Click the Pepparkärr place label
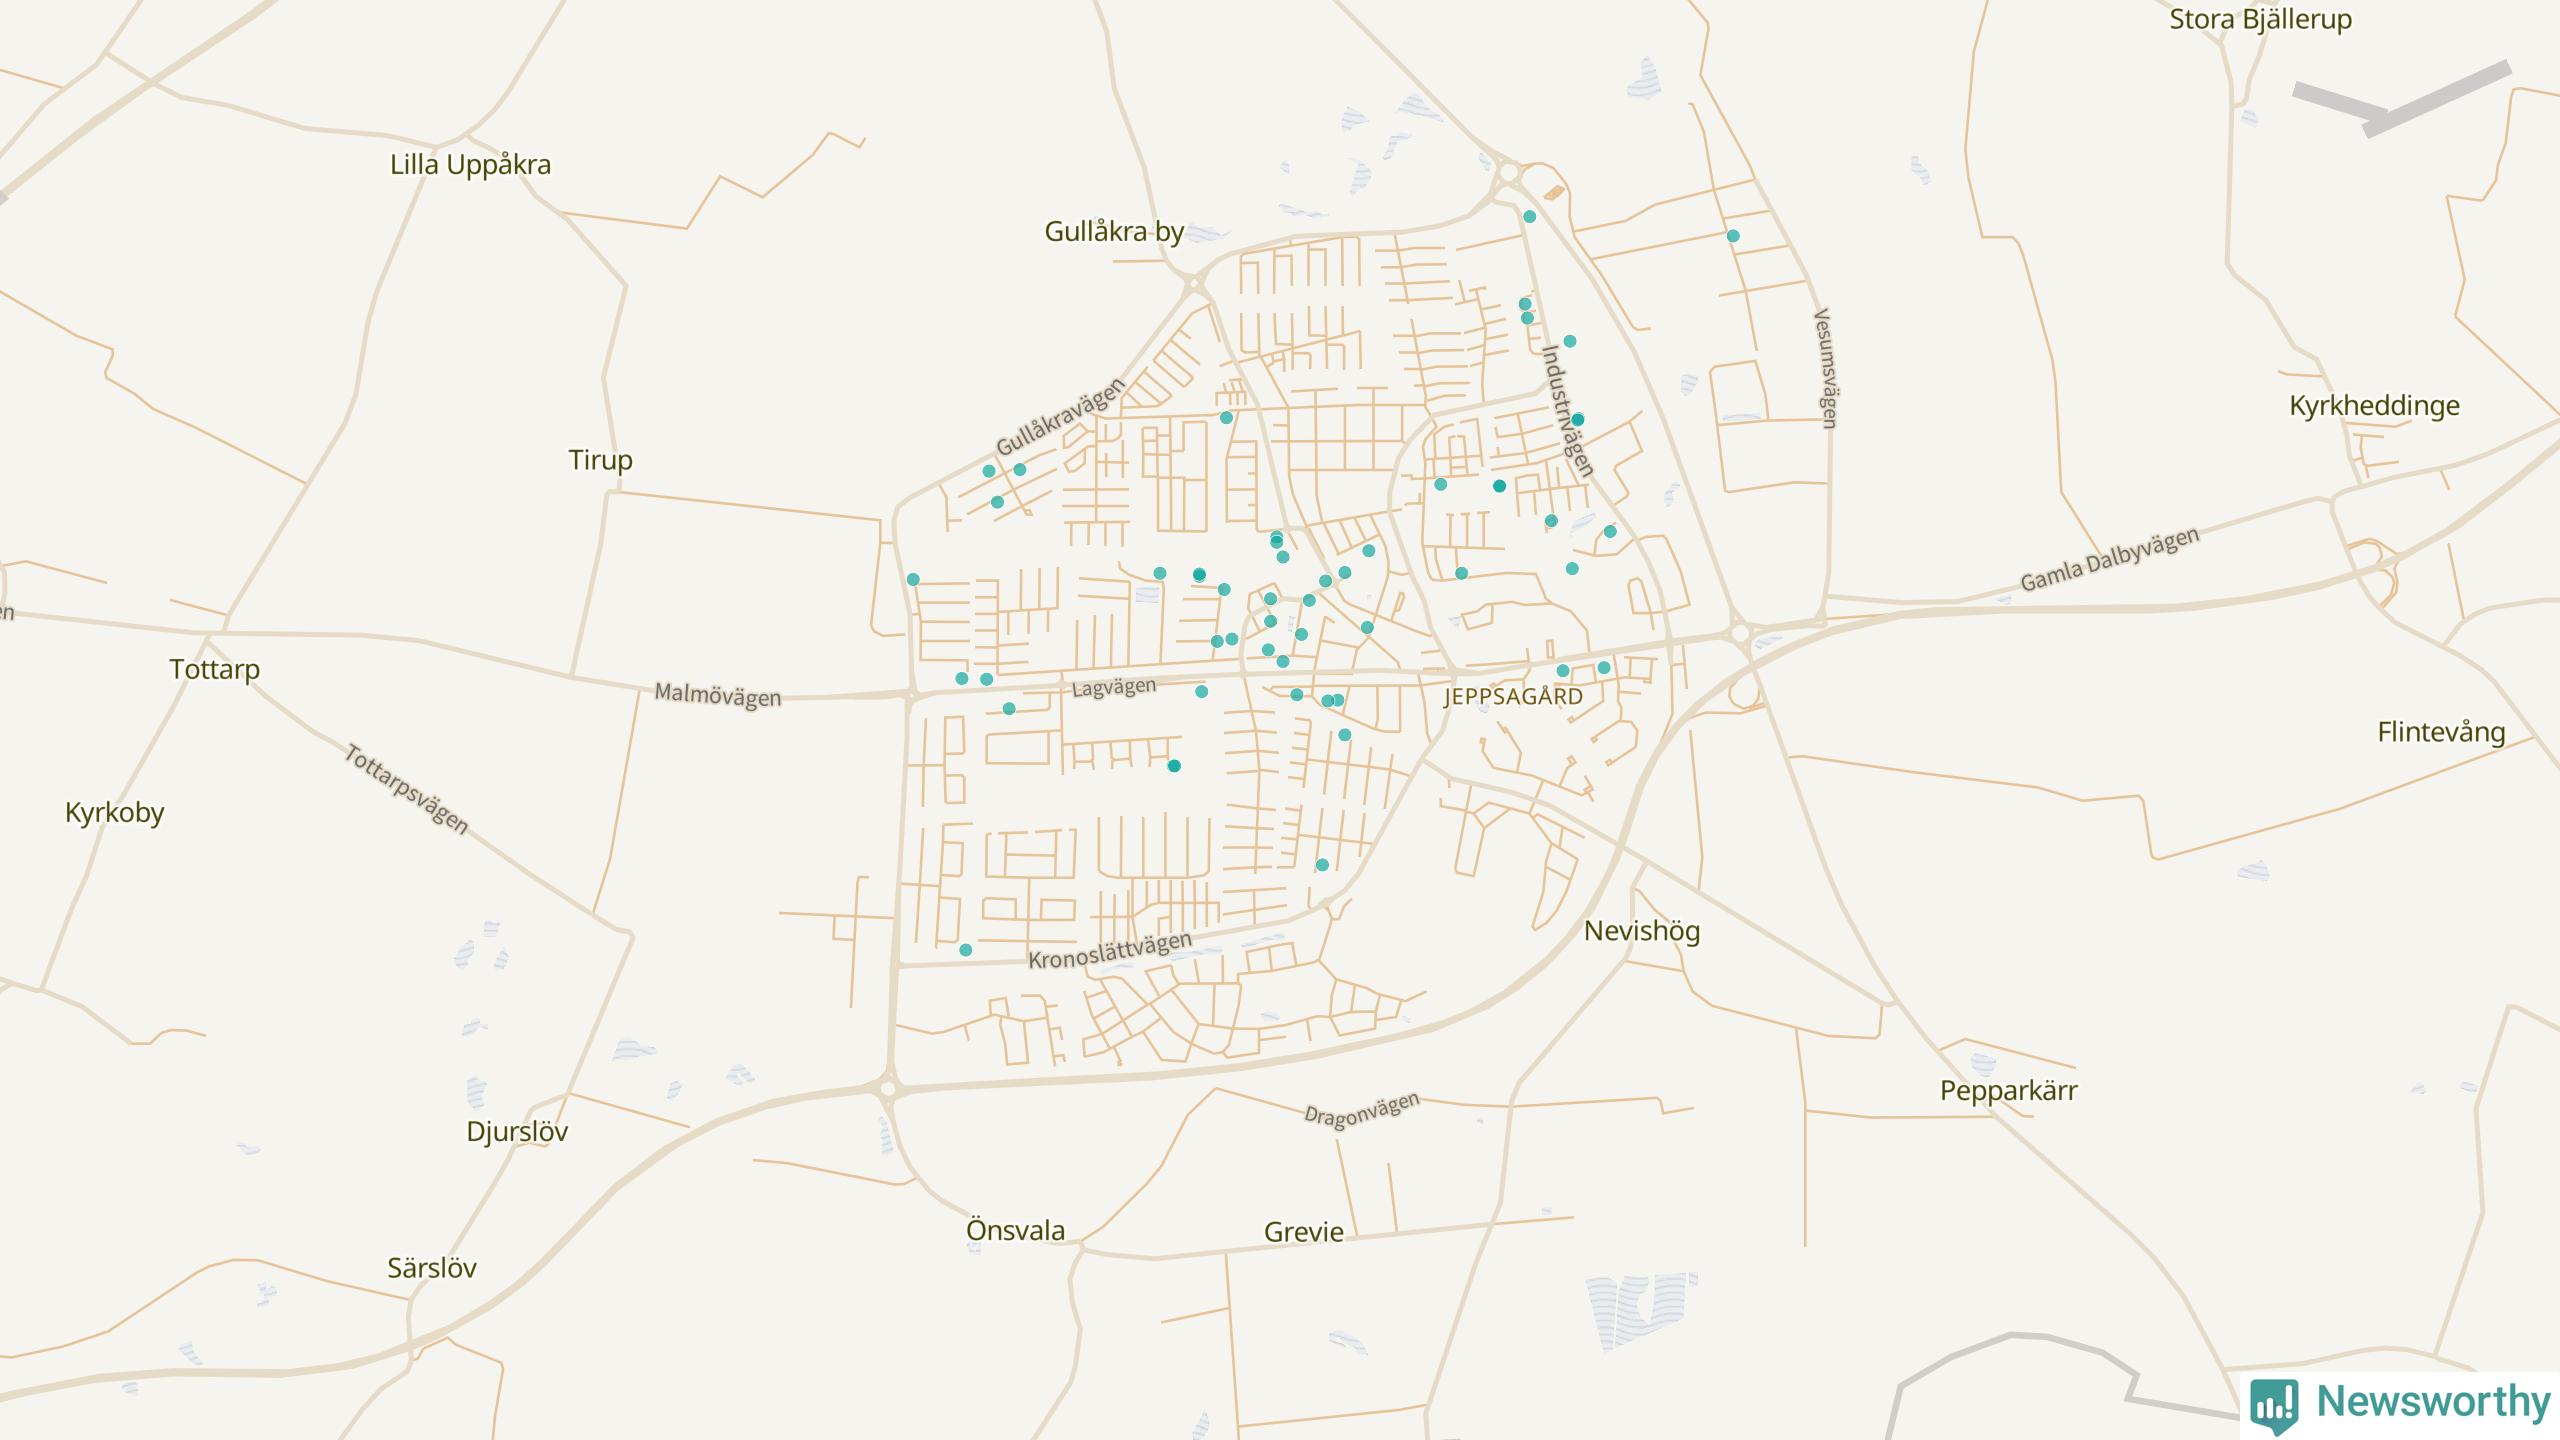 pos(2008,1091)
